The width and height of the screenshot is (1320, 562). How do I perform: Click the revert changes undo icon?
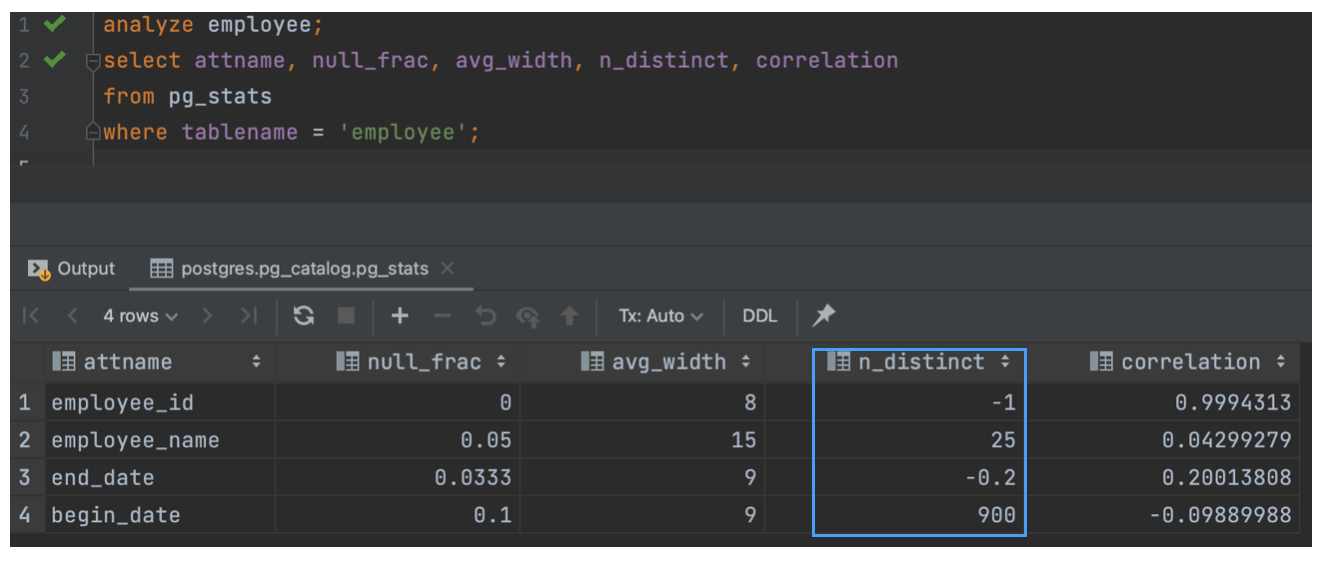coord(486,316)
